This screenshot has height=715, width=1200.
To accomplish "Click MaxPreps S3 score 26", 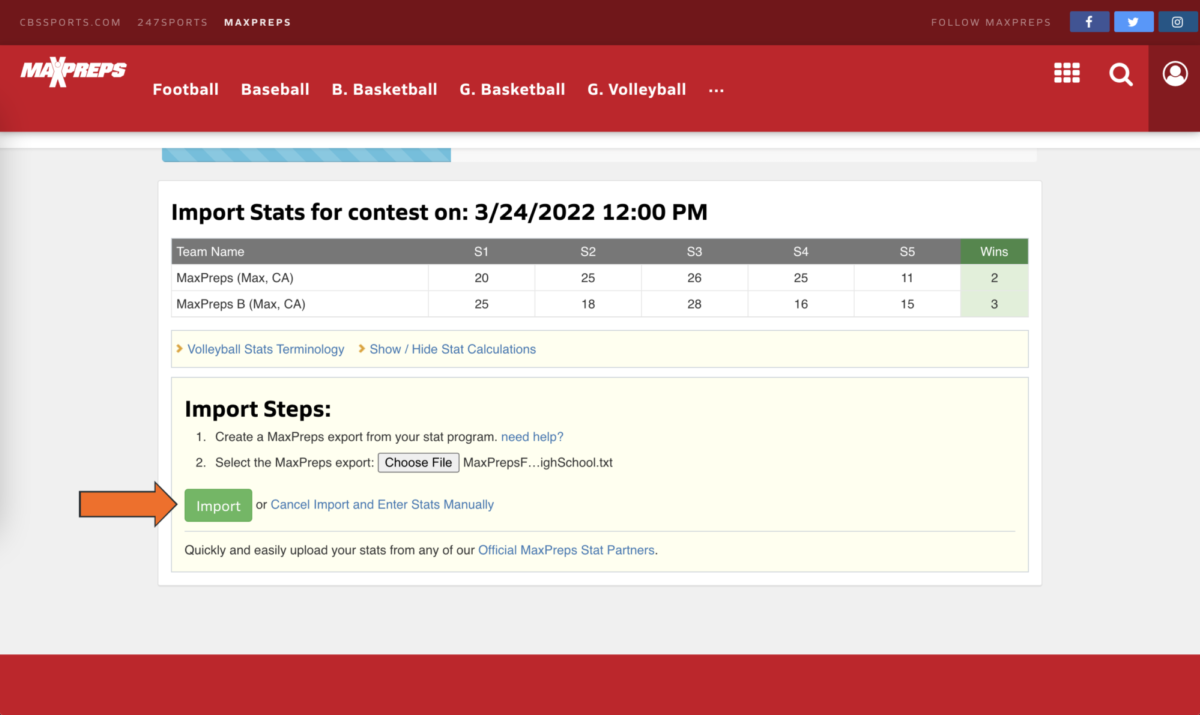I will pyautogui.click(x=694, y=278).
